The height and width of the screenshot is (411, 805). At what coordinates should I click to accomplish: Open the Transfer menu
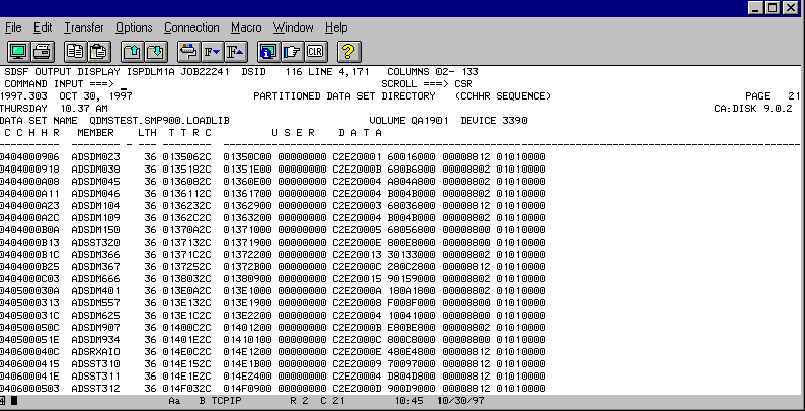(84, 28)
